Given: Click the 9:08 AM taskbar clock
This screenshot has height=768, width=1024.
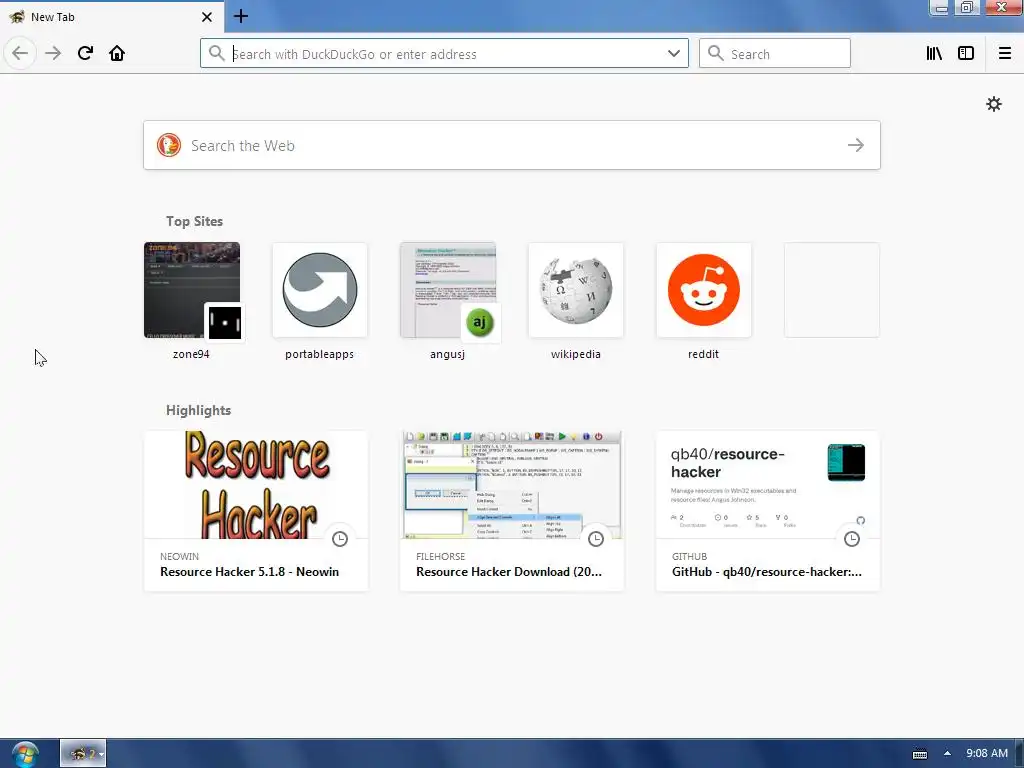Looking at the screenshot, I should pos(987,753).
